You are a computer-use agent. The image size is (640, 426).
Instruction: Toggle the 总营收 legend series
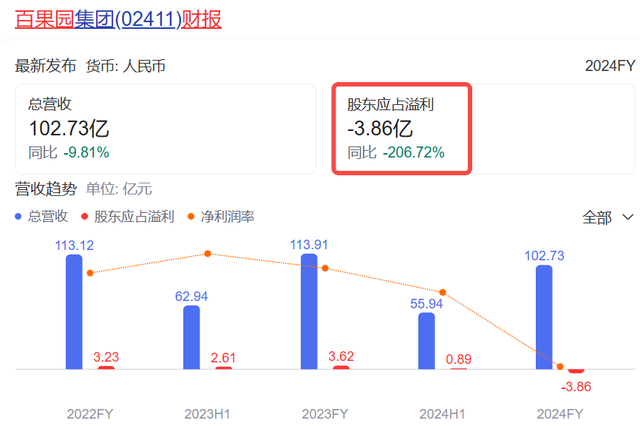42,216
